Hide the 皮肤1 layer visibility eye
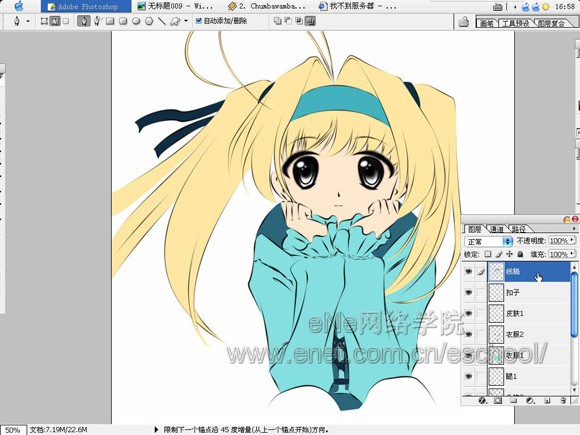580x435 pixels. [468, 313]
